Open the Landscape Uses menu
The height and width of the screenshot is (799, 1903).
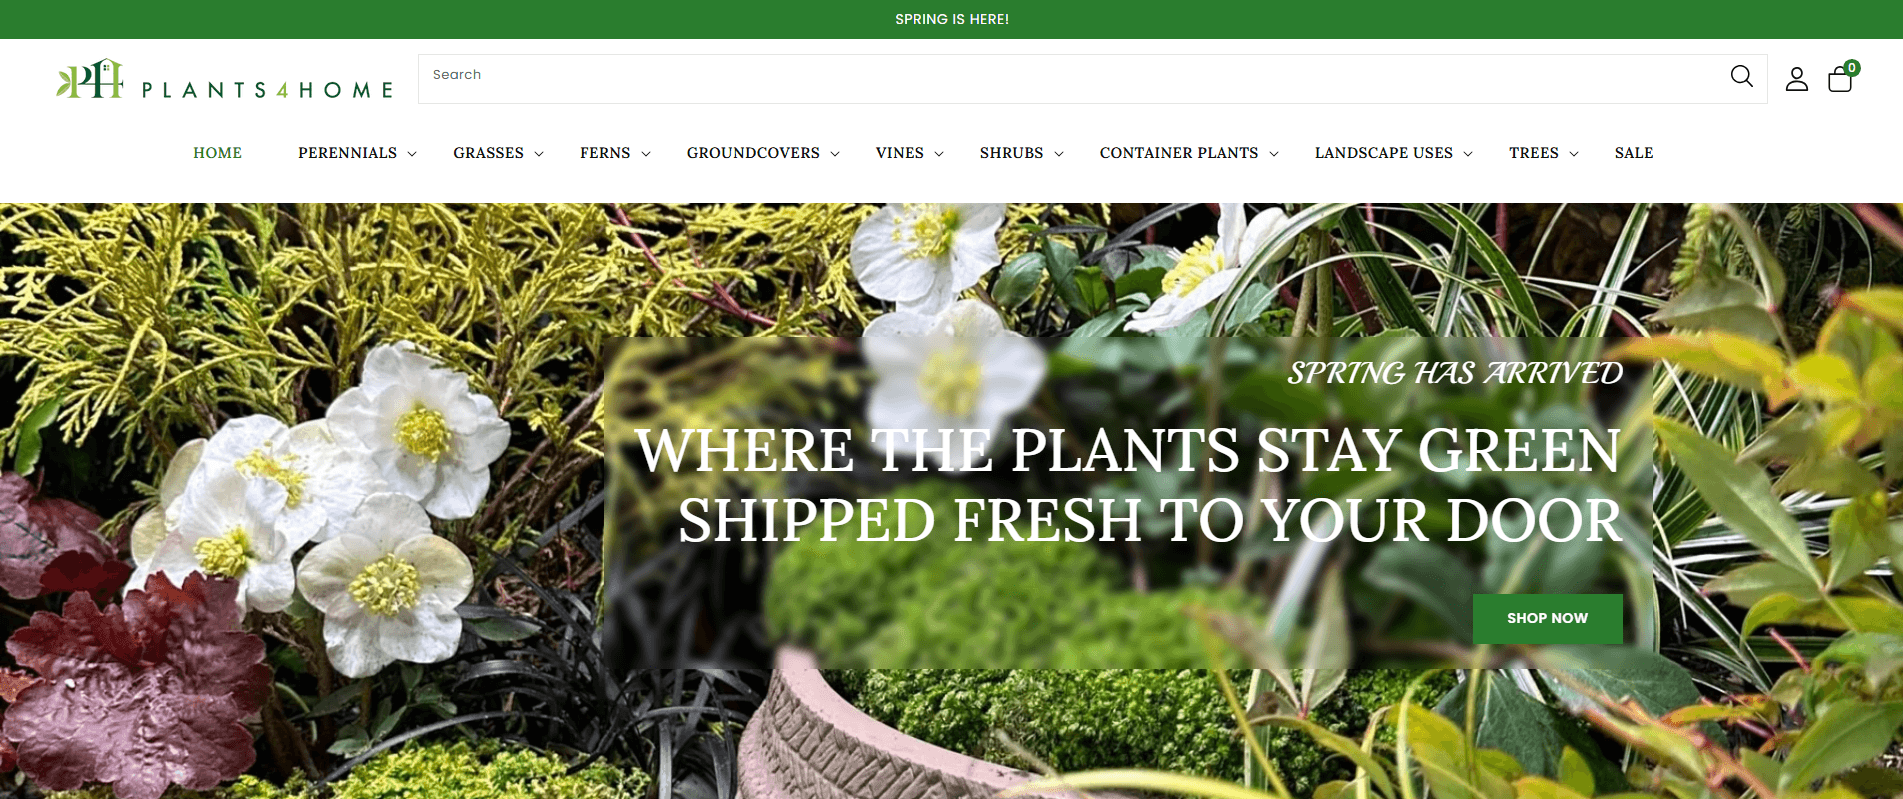[1384, 153]
